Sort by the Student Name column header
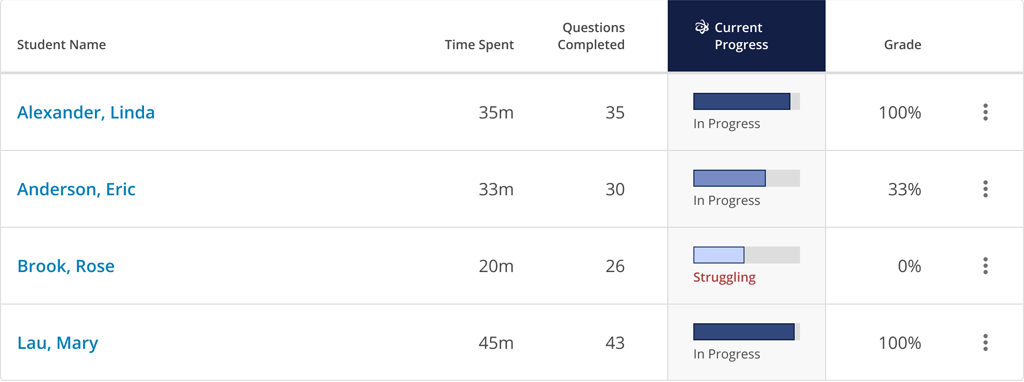Image resolution: width=1024 pixels, height=382 pixels. pyautogui.click(x=61, y=45)
